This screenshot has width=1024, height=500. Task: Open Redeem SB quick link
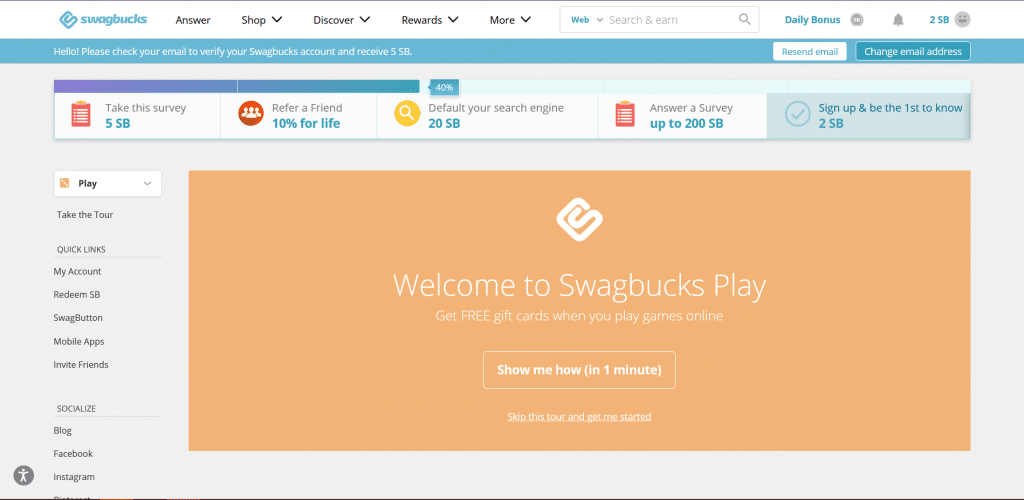click(76, 294)
